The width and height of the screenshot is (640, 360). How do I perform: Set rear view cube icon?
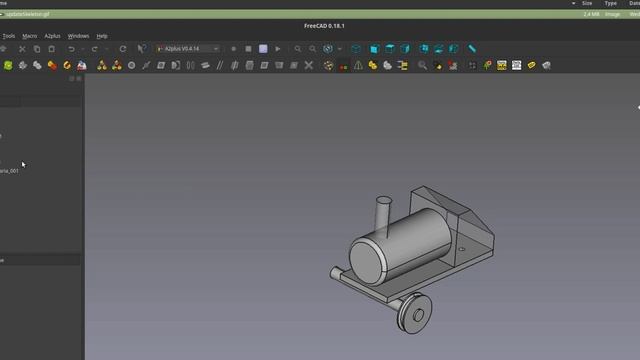424,49
